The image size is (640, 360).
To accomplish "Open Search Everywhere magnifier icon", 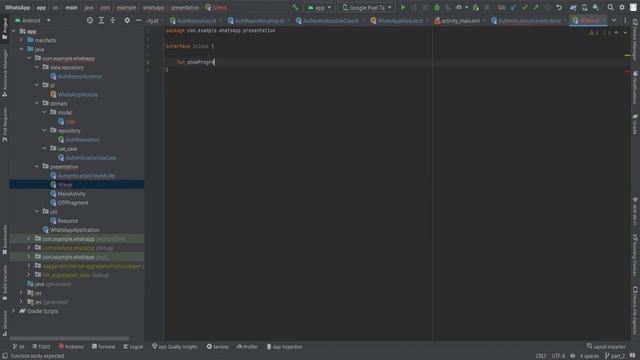I will (610, 7).
